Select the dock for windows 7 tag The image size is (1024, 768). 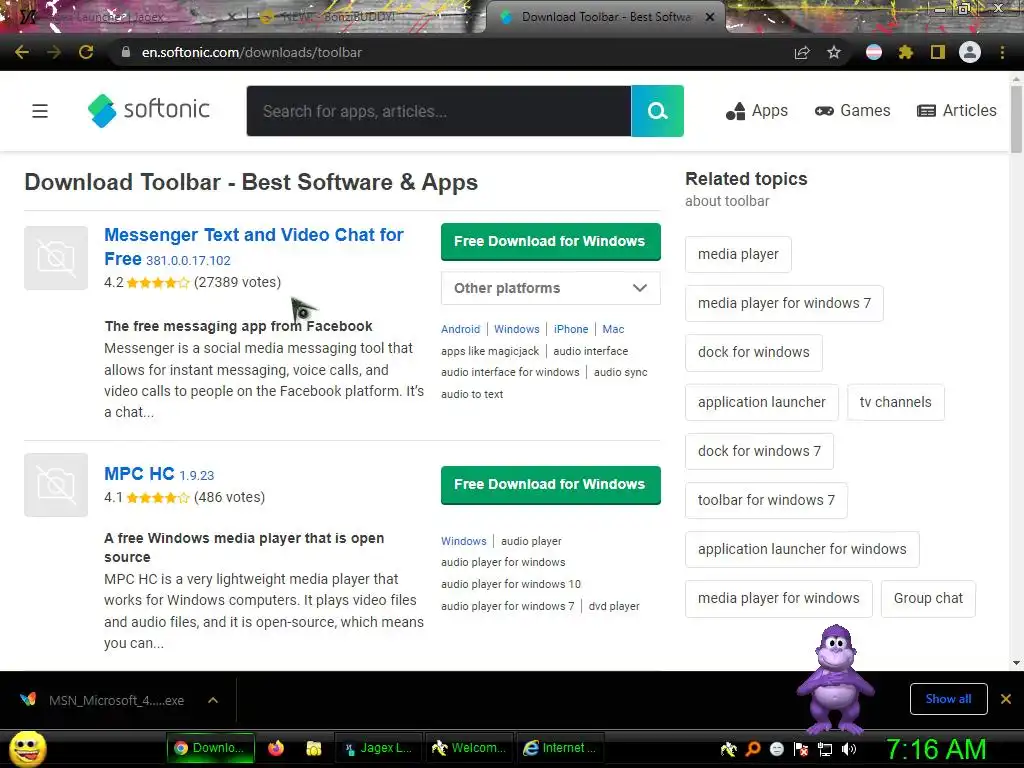(759, 451)
